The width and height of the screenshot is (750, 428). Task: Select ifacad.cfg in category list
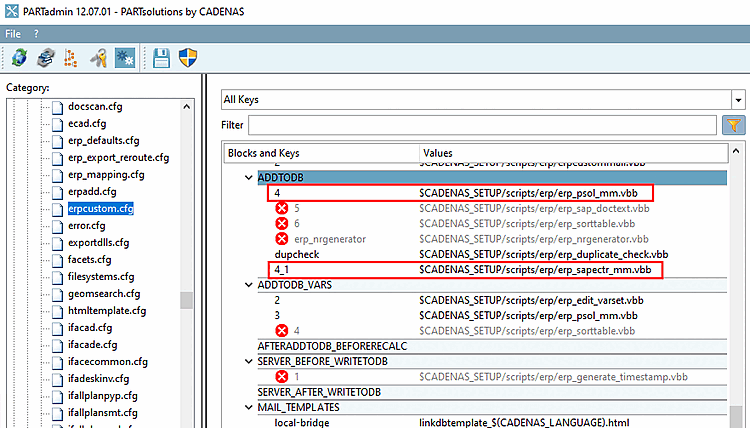click(x=90, y=328)
